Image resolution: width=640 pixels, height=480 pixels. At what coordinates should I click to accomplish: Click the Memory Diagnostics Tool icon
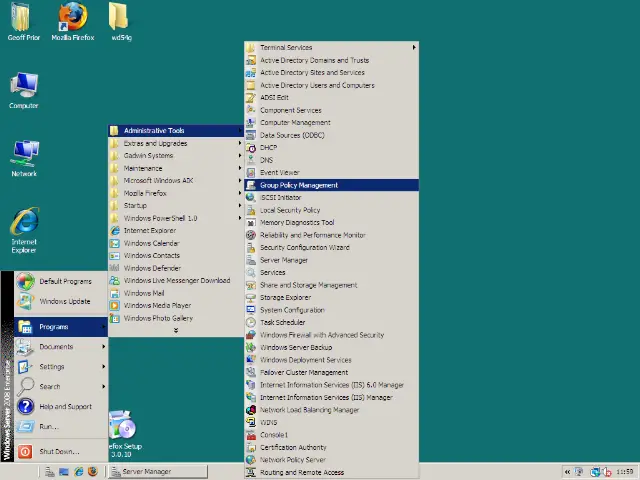coord(251,222)
